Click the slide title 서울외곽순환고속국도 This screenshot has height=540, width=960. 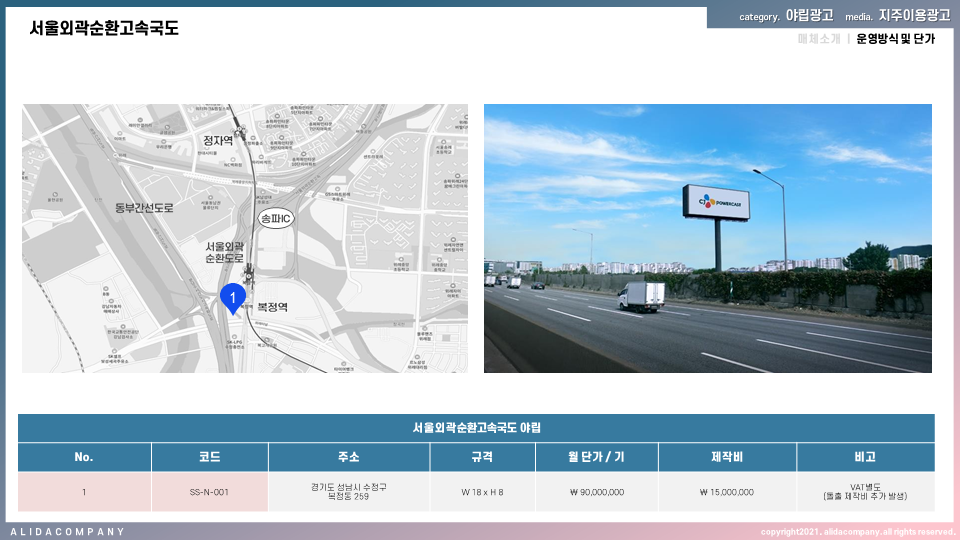tap(104, 28)
